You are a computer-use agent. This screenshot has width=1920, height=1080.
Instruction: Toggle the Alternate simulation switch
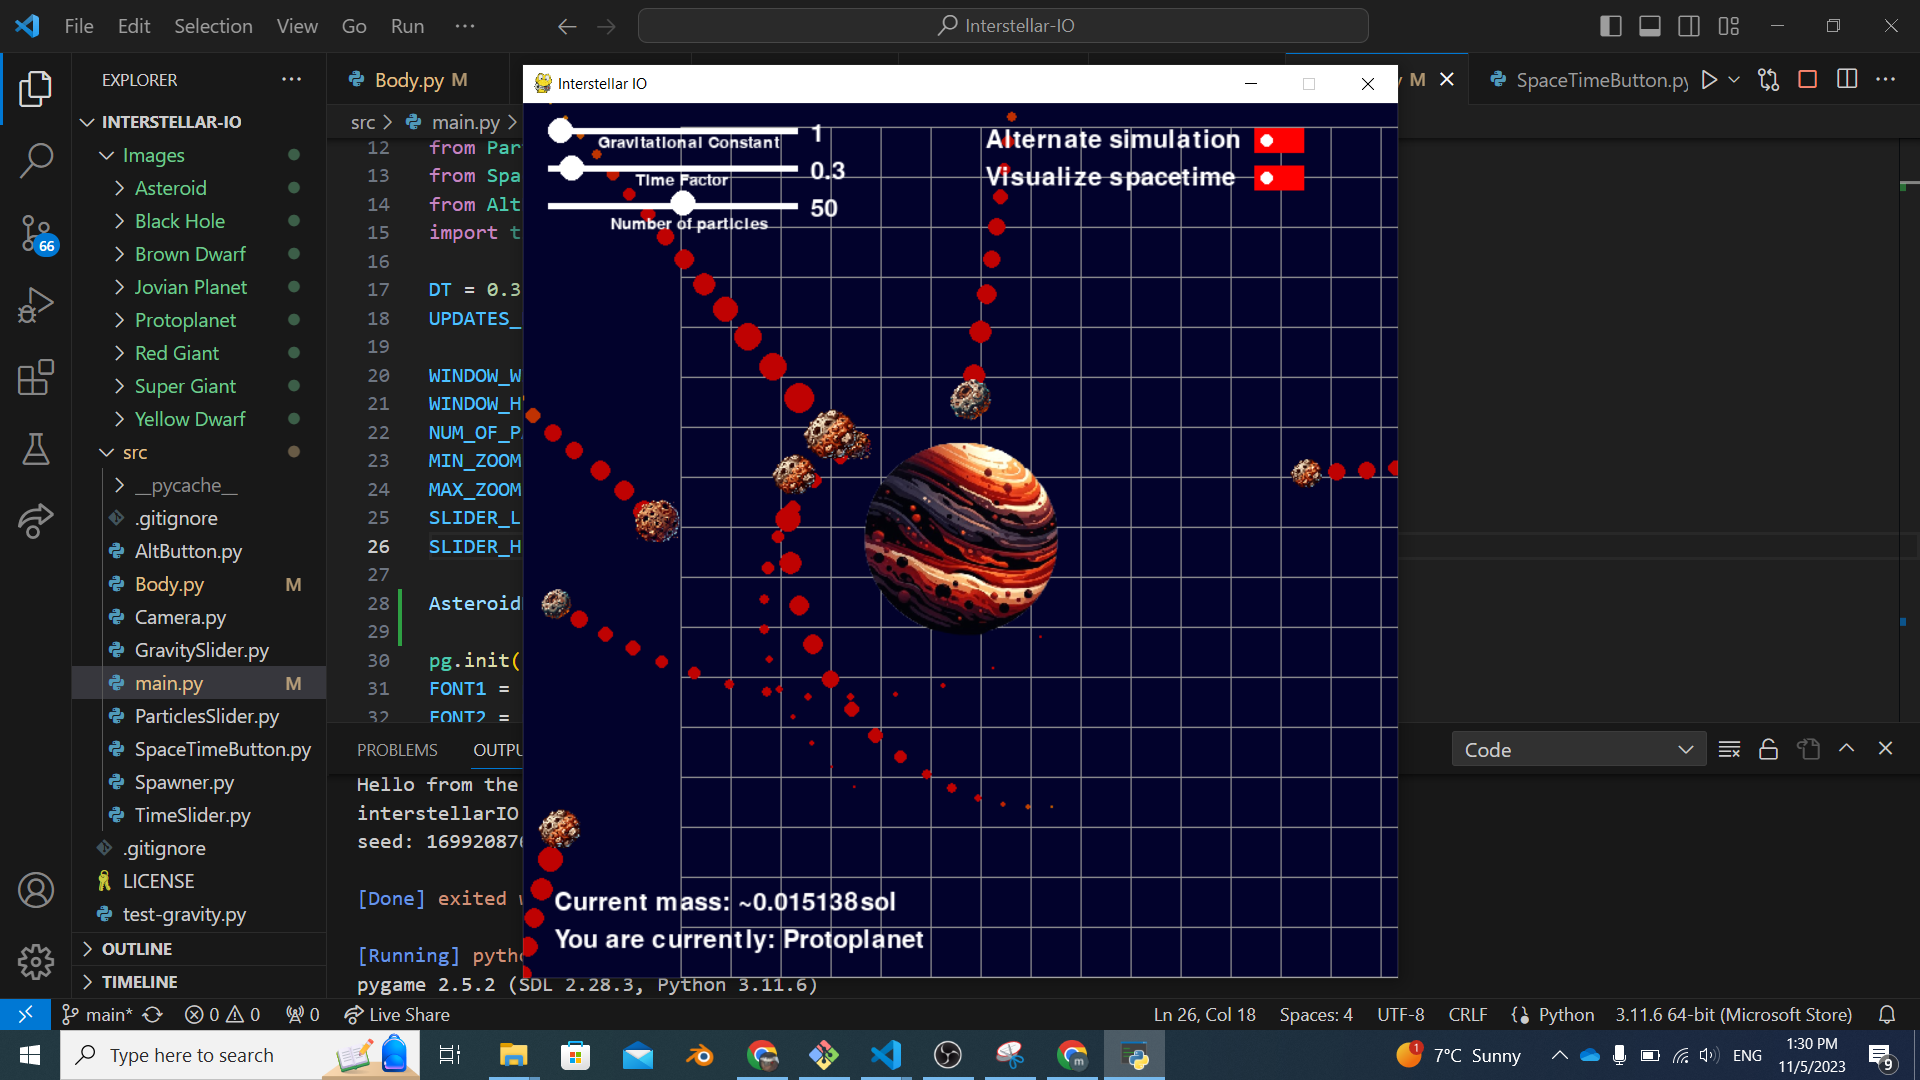coord(1279,141)
